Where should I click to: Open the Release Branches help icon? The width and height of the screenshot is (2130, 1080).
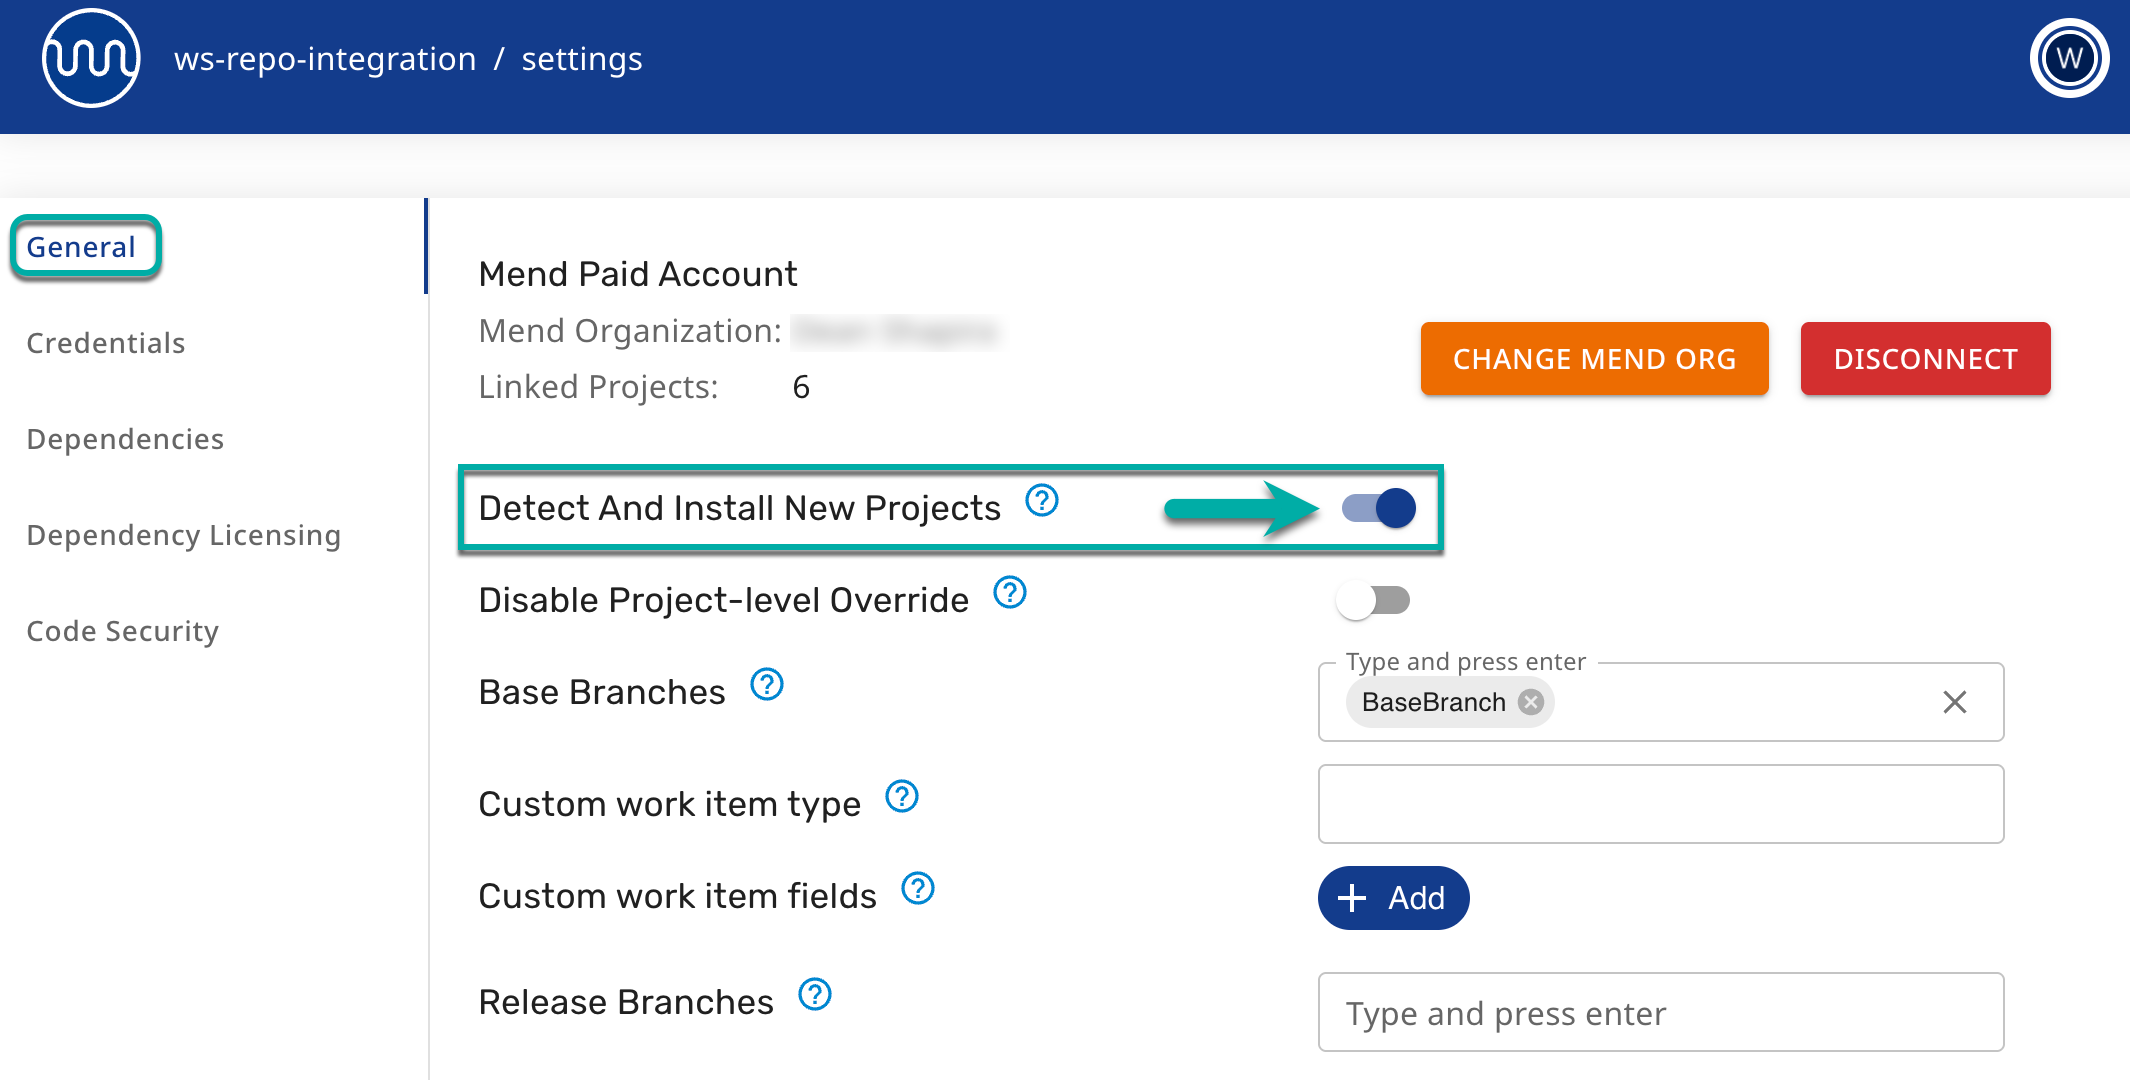(815, 995)
